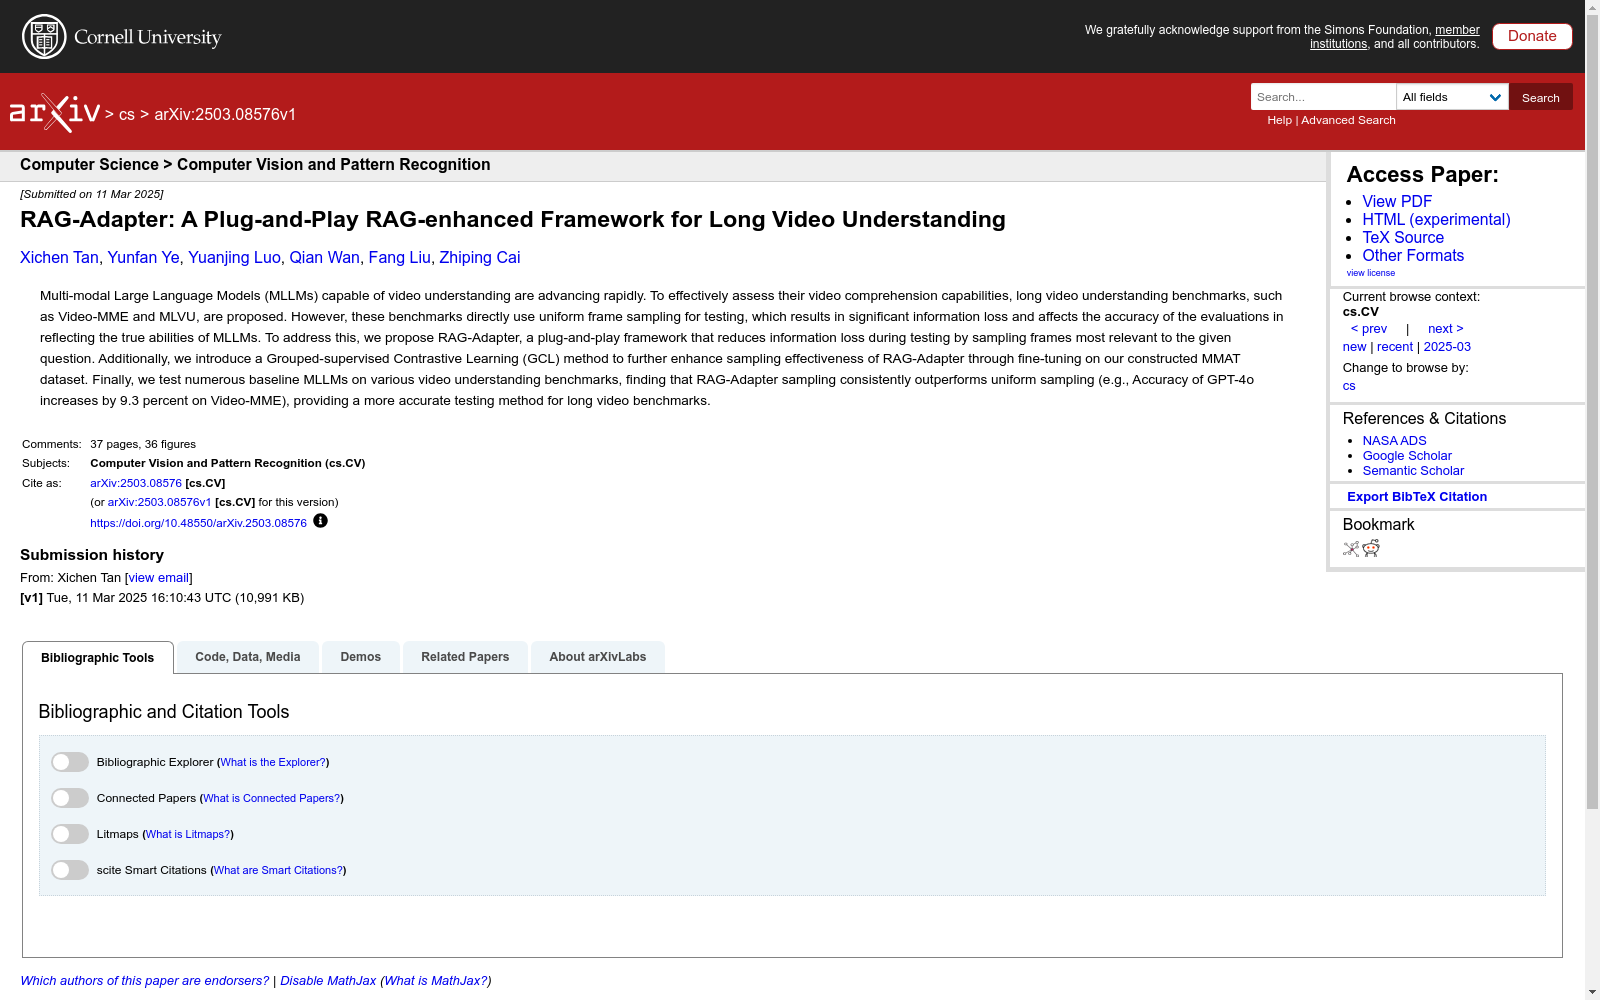Click the page vertical scrollbar
This screenshot has height=1000, width=1600.
click(x=1592, y=500)
